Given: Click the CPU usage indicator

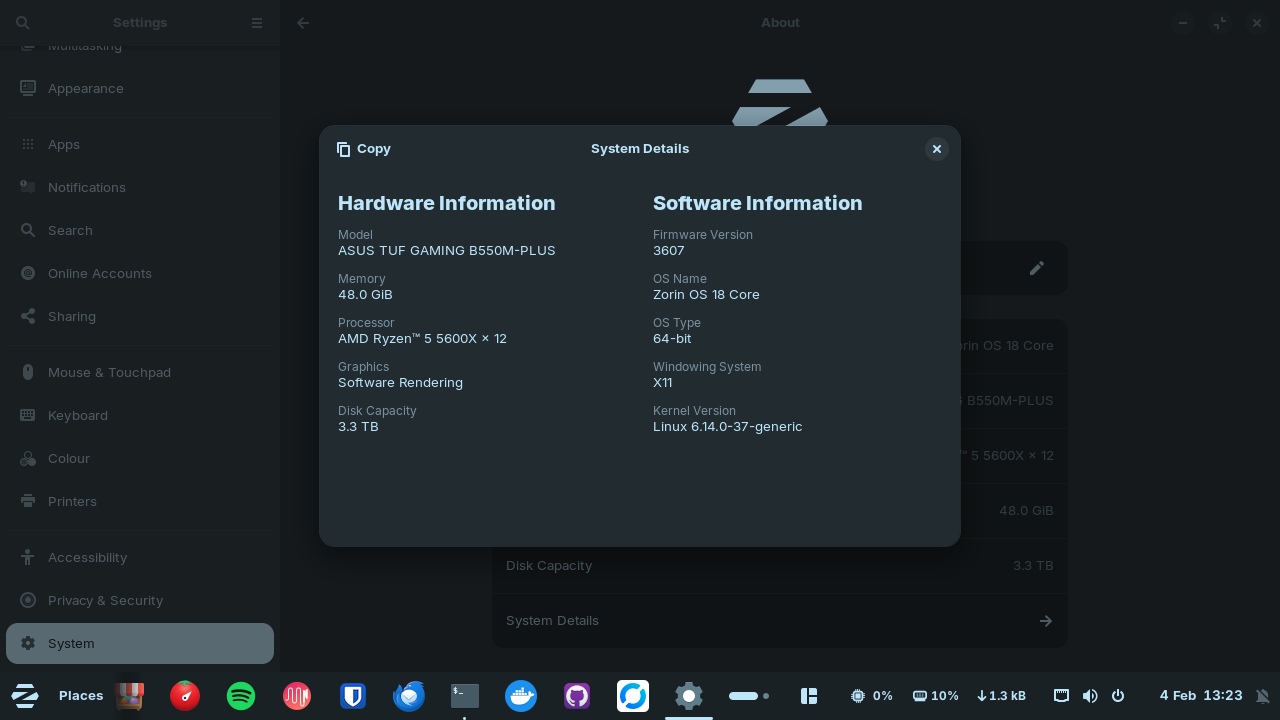Looking at the screenshot, I should (x=871, y=696).
